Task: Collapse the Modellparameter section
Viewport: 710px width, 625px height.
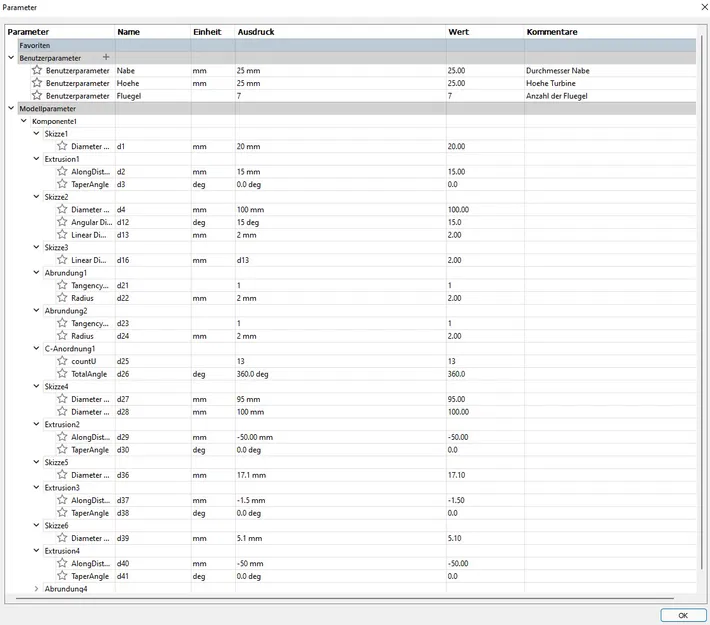Action: pyautogui.click(x=11, y=108)
